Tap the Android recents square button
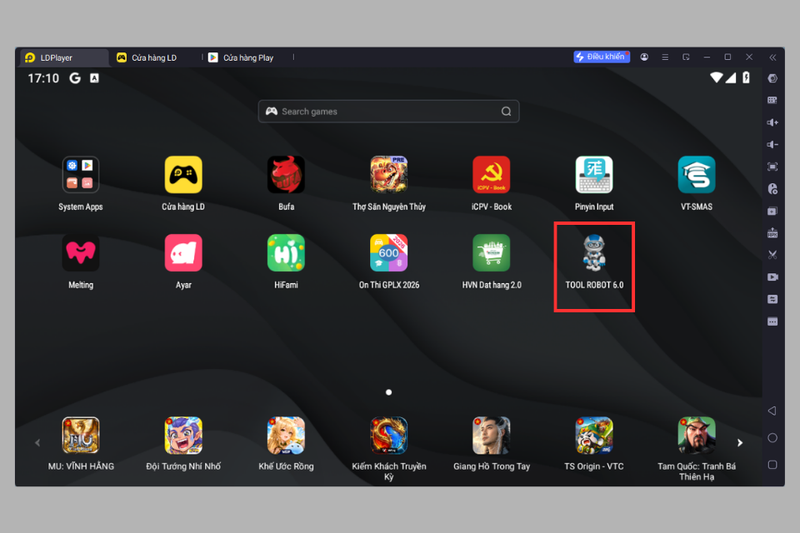Image resolution: width=800 pixels, height=533 pixels. click(772, 465)
